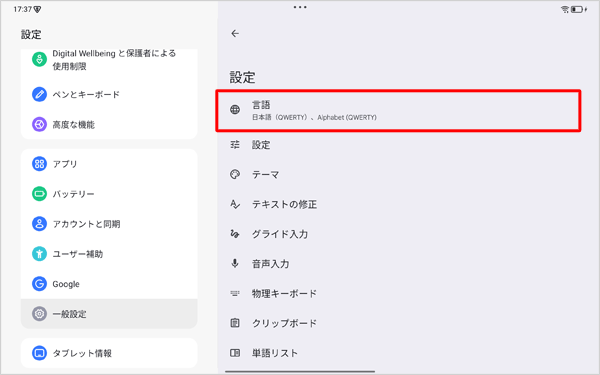Tap the タブレット情報 tablet icon
600x375 pixels.
(x=39, y=353)
